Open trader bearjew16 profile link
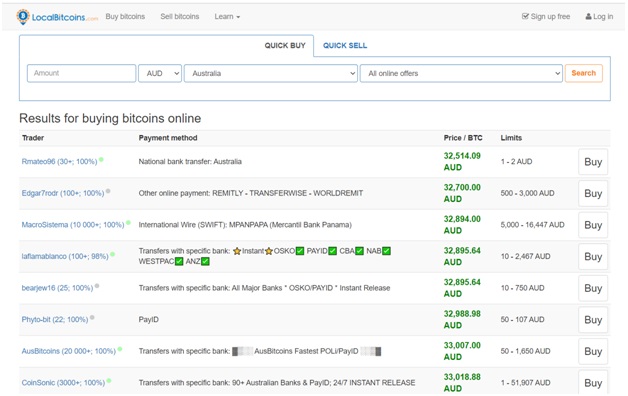This screenshot has height=396, width=628. [57, 288]
